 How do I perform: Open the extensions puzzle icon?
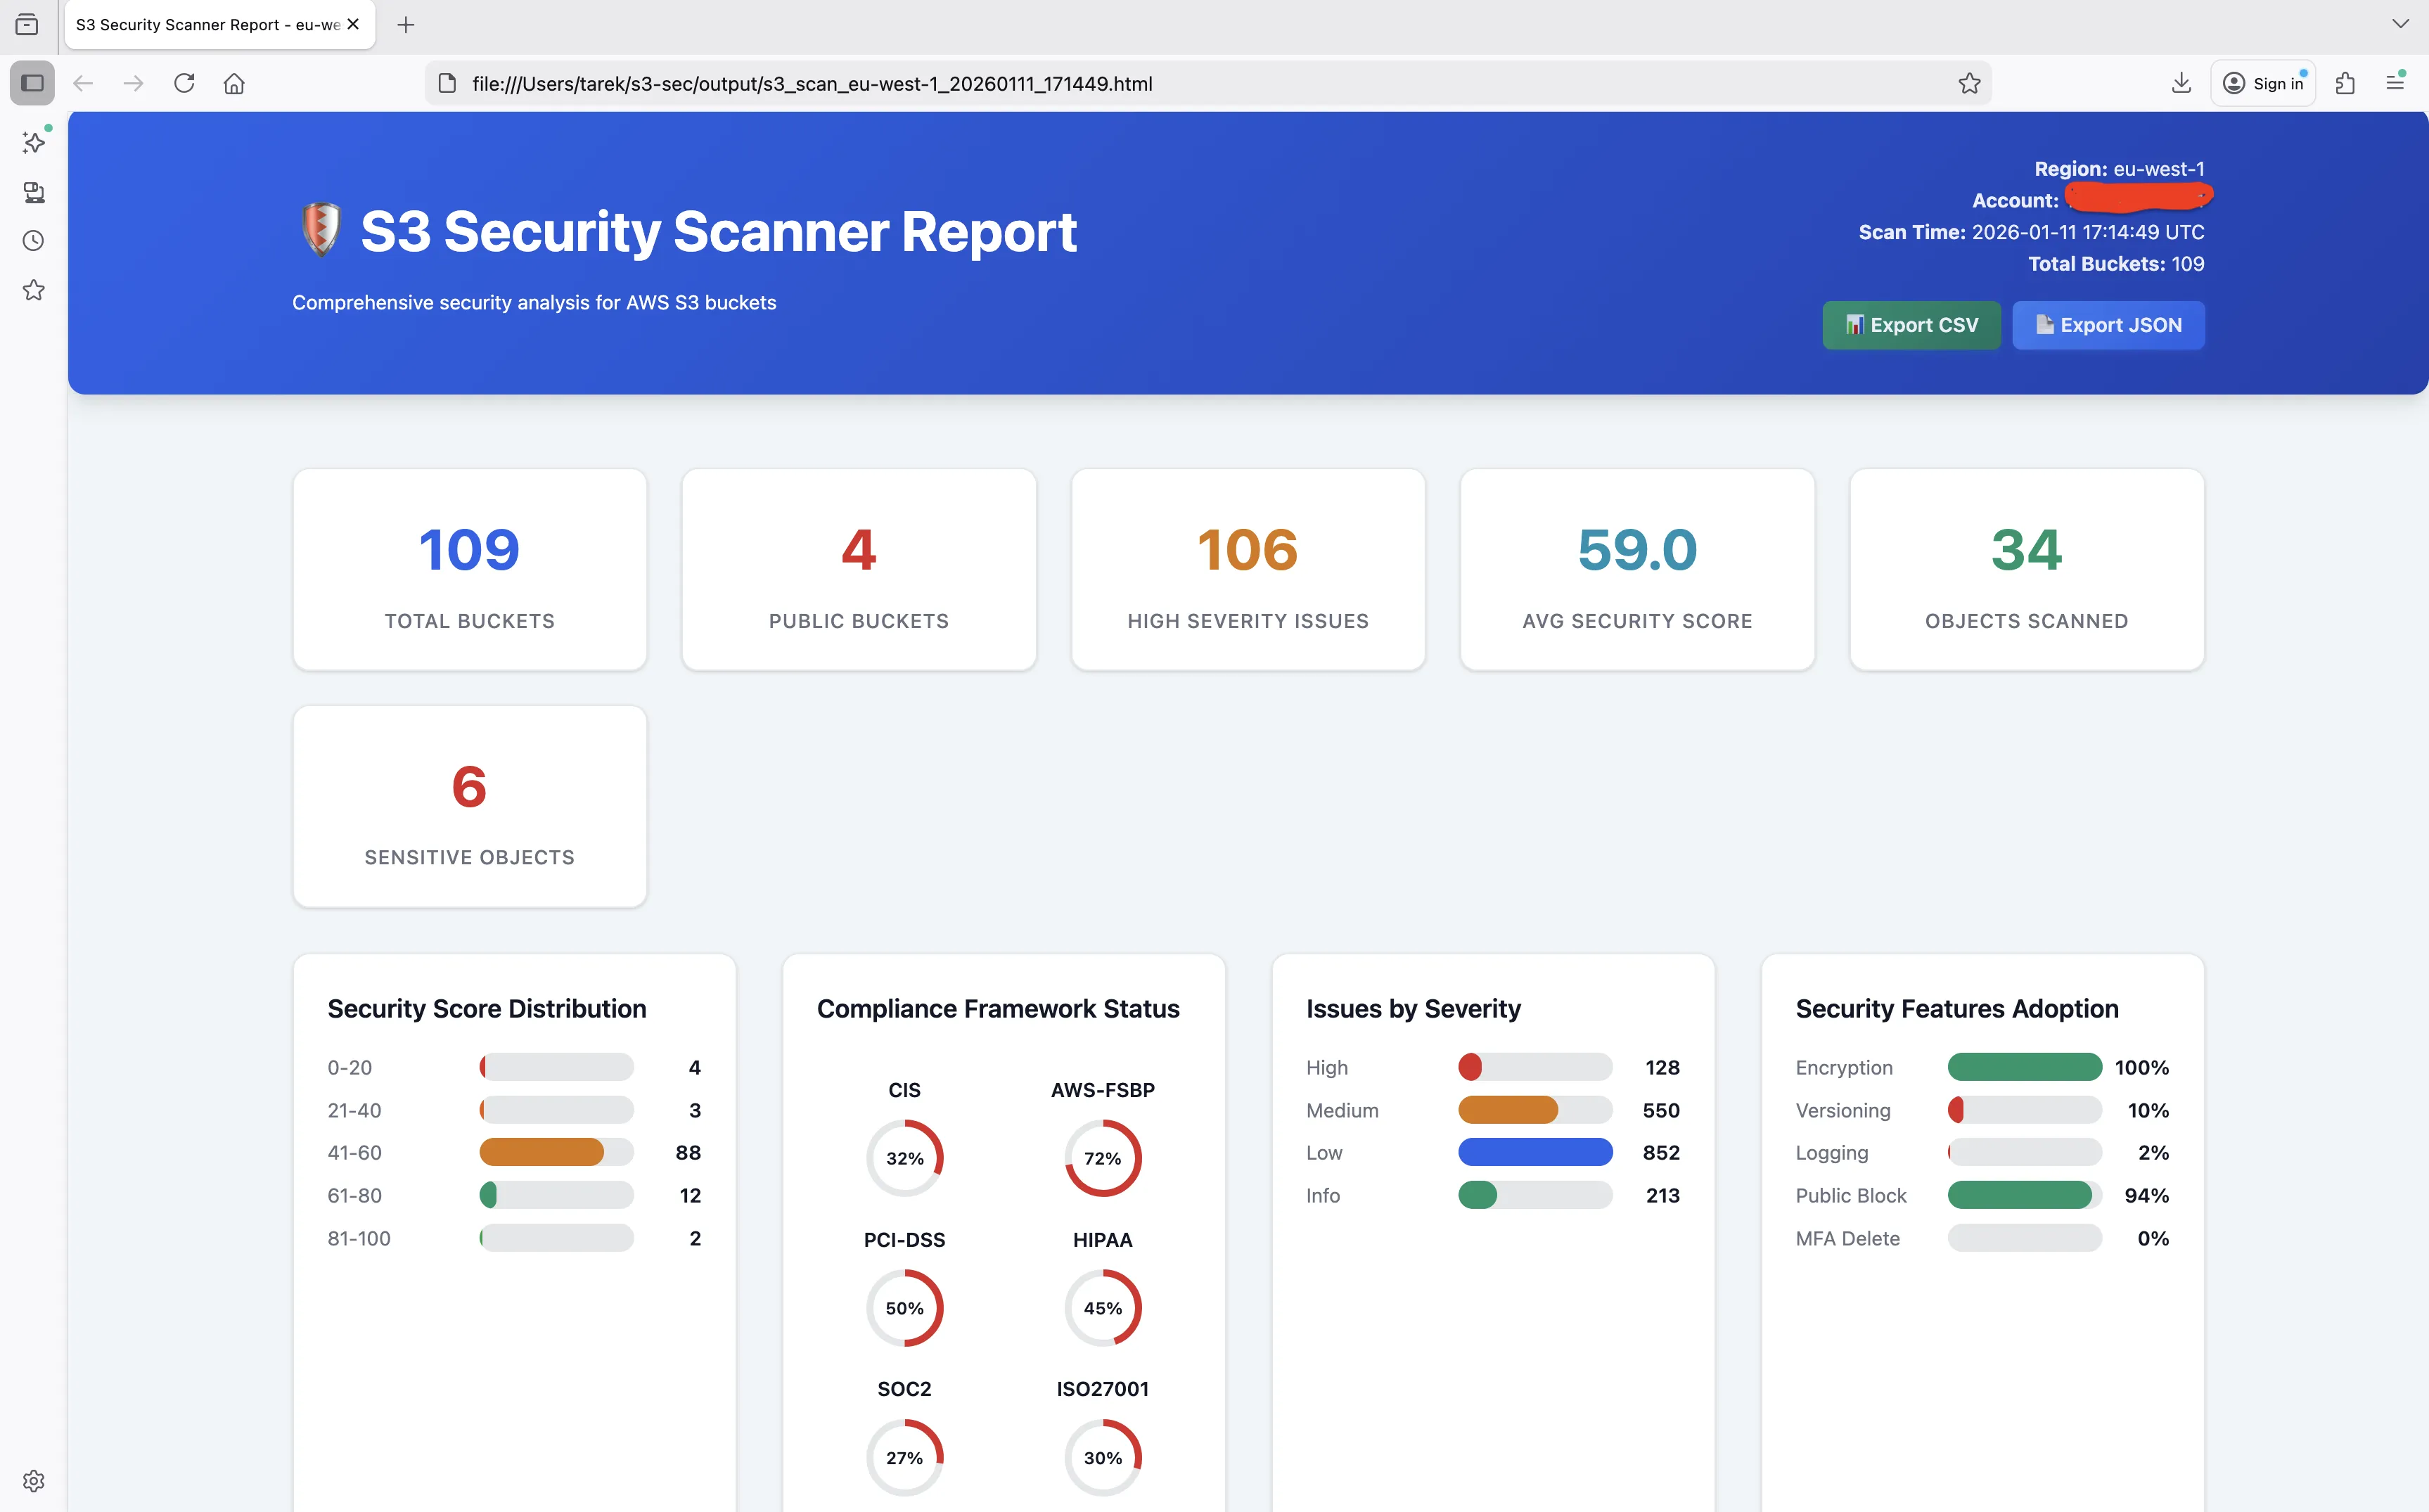[x=2345, y=83]
